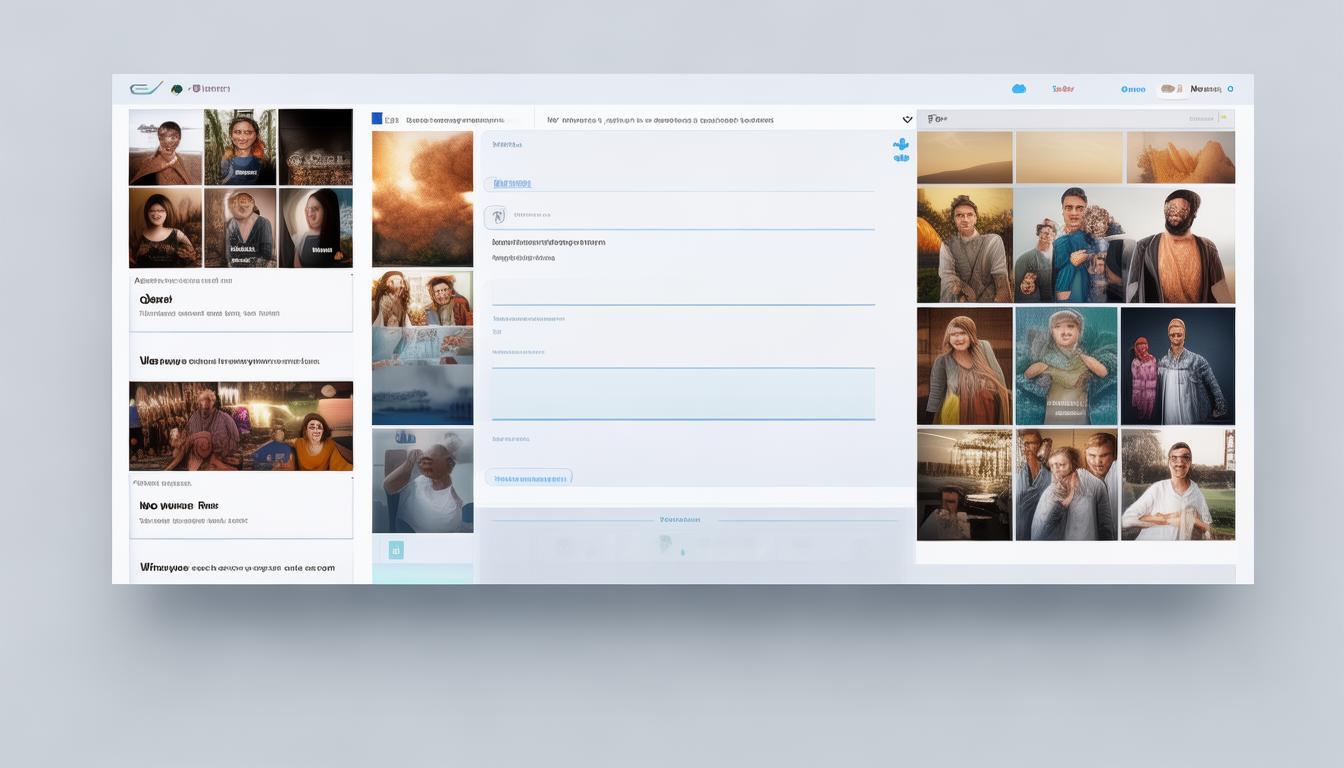The height and width of the screenshot is (768, 1344).
Task: Click the small blue circle at the header's far right
Action: (1230, 89)
